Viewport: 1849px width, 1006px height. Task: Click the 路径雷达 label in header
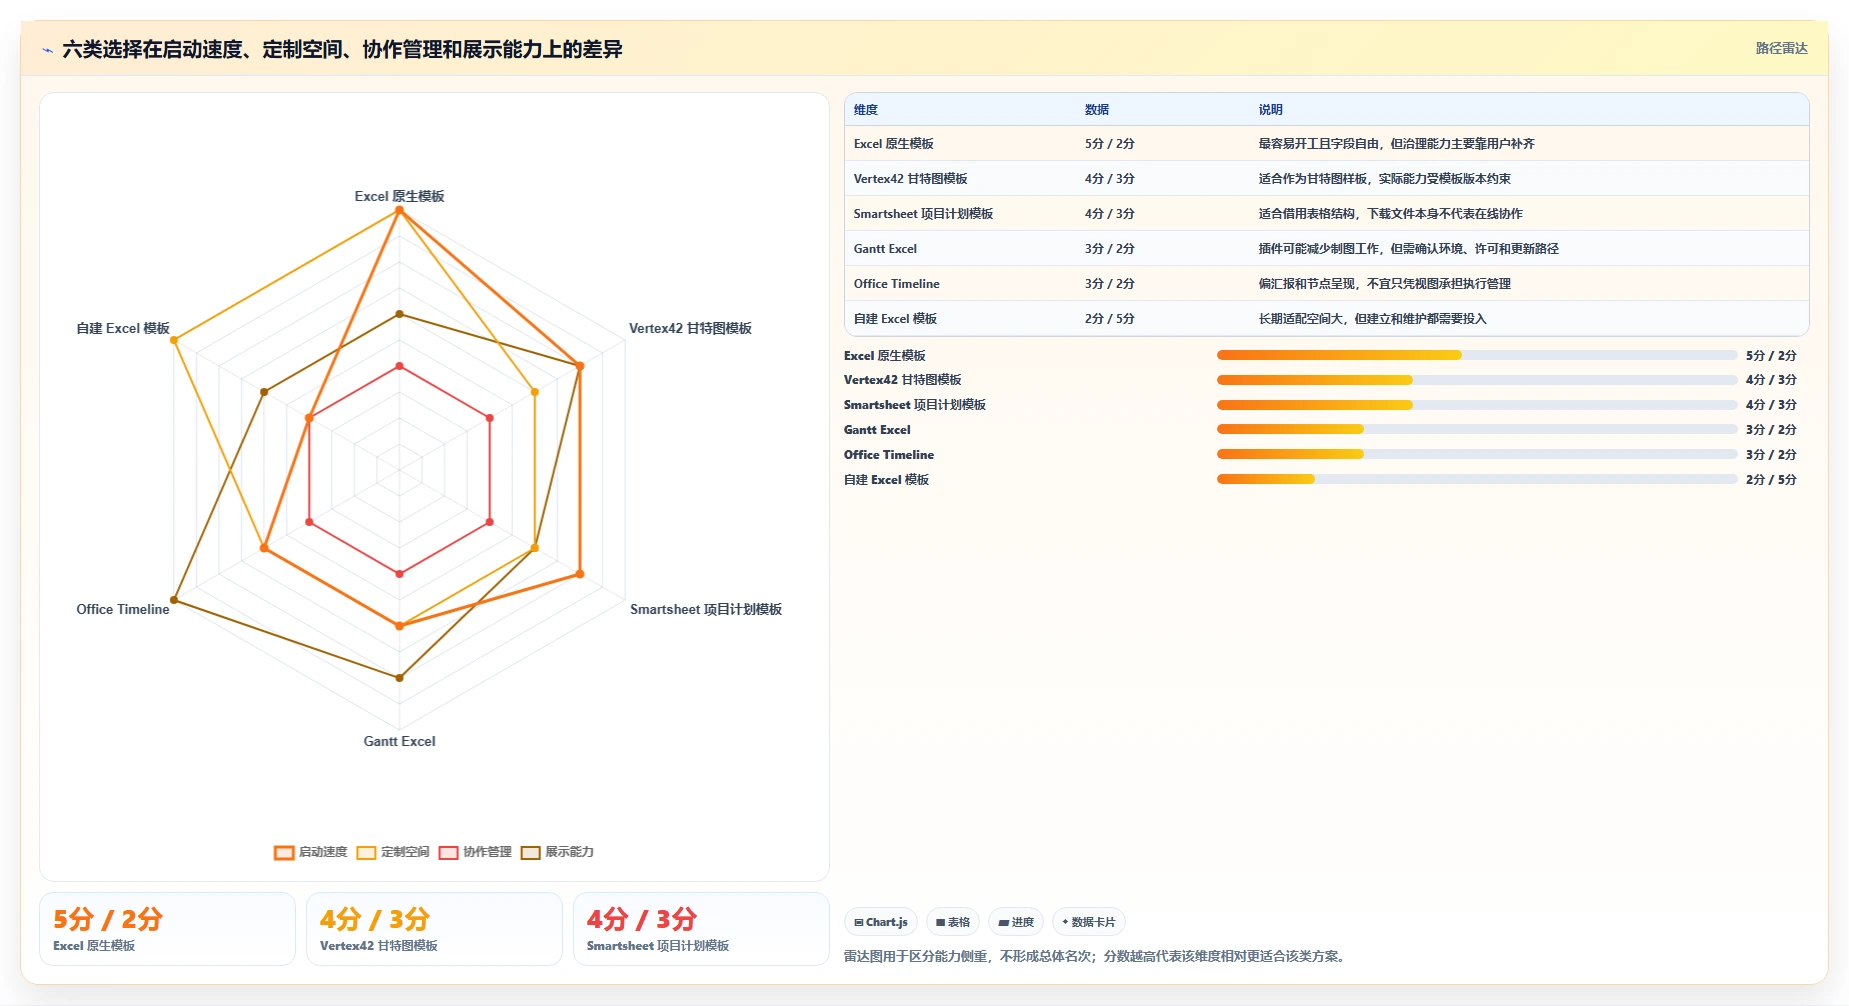click(1781, 48)
